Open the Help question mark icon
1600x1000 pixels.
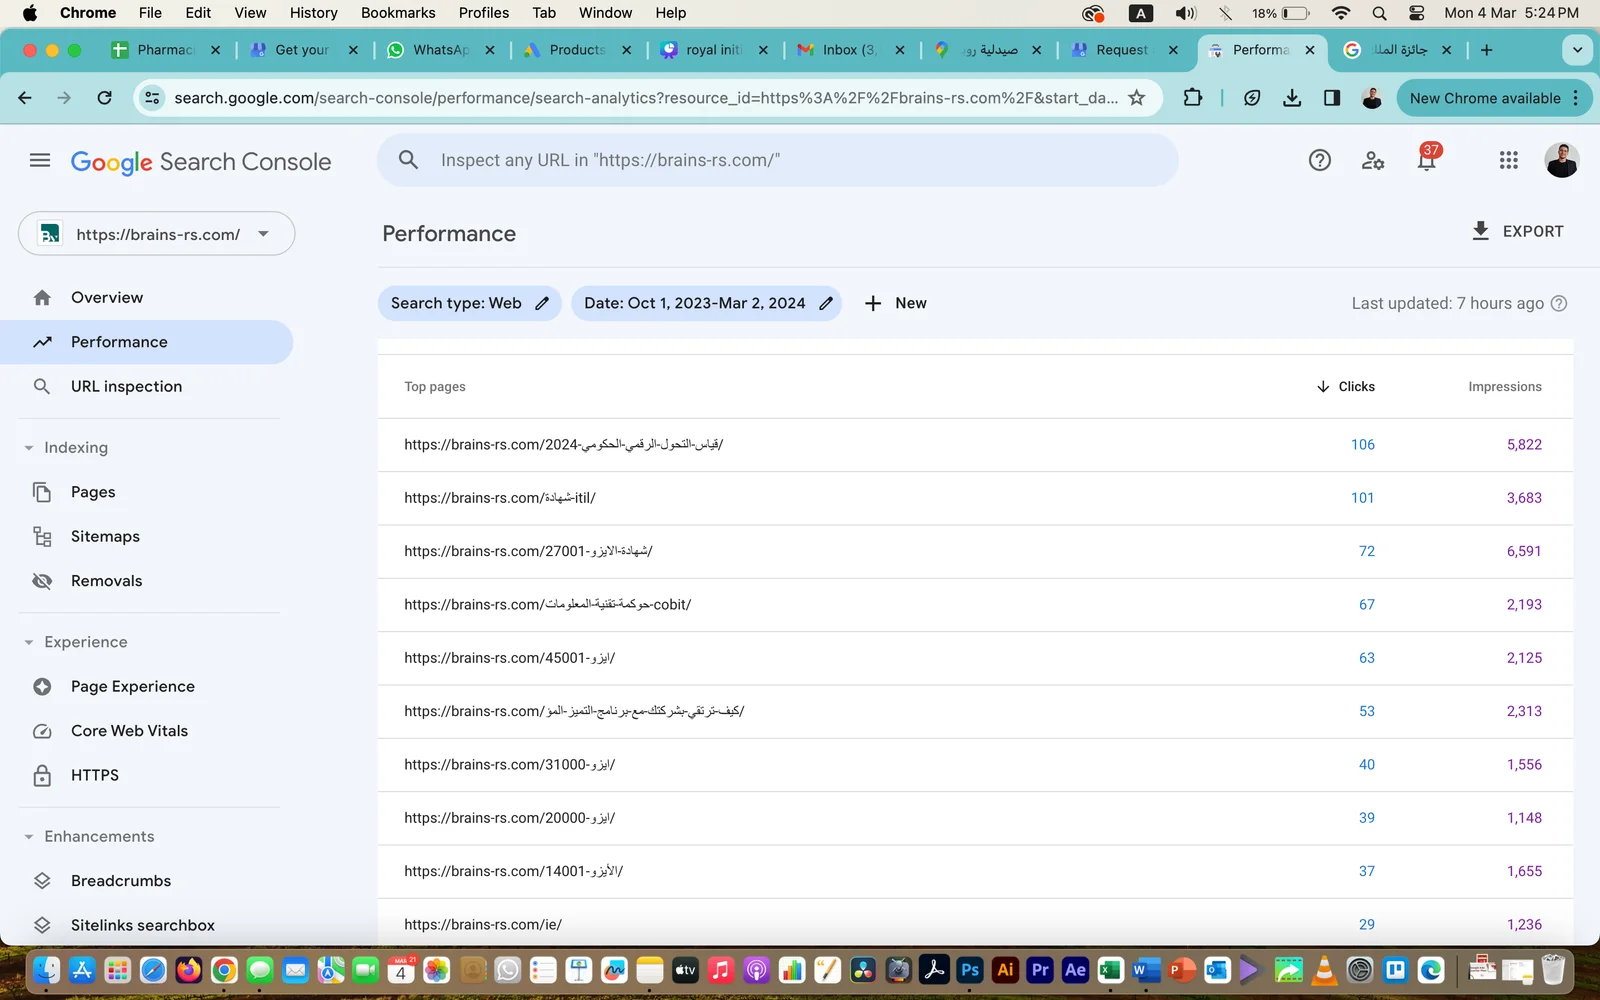[1320, 160]
